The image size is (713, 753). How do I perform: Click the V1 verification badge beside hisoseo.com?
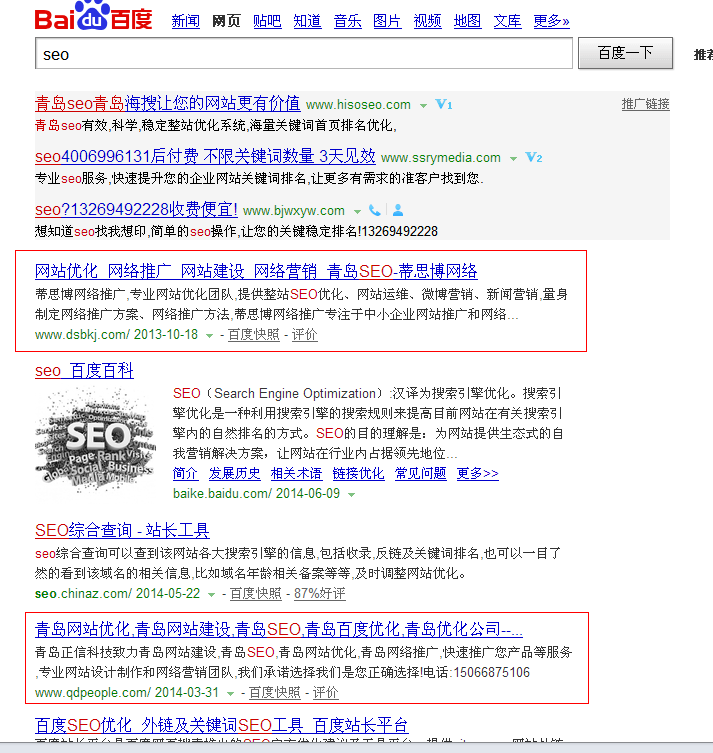coord(444,104)
